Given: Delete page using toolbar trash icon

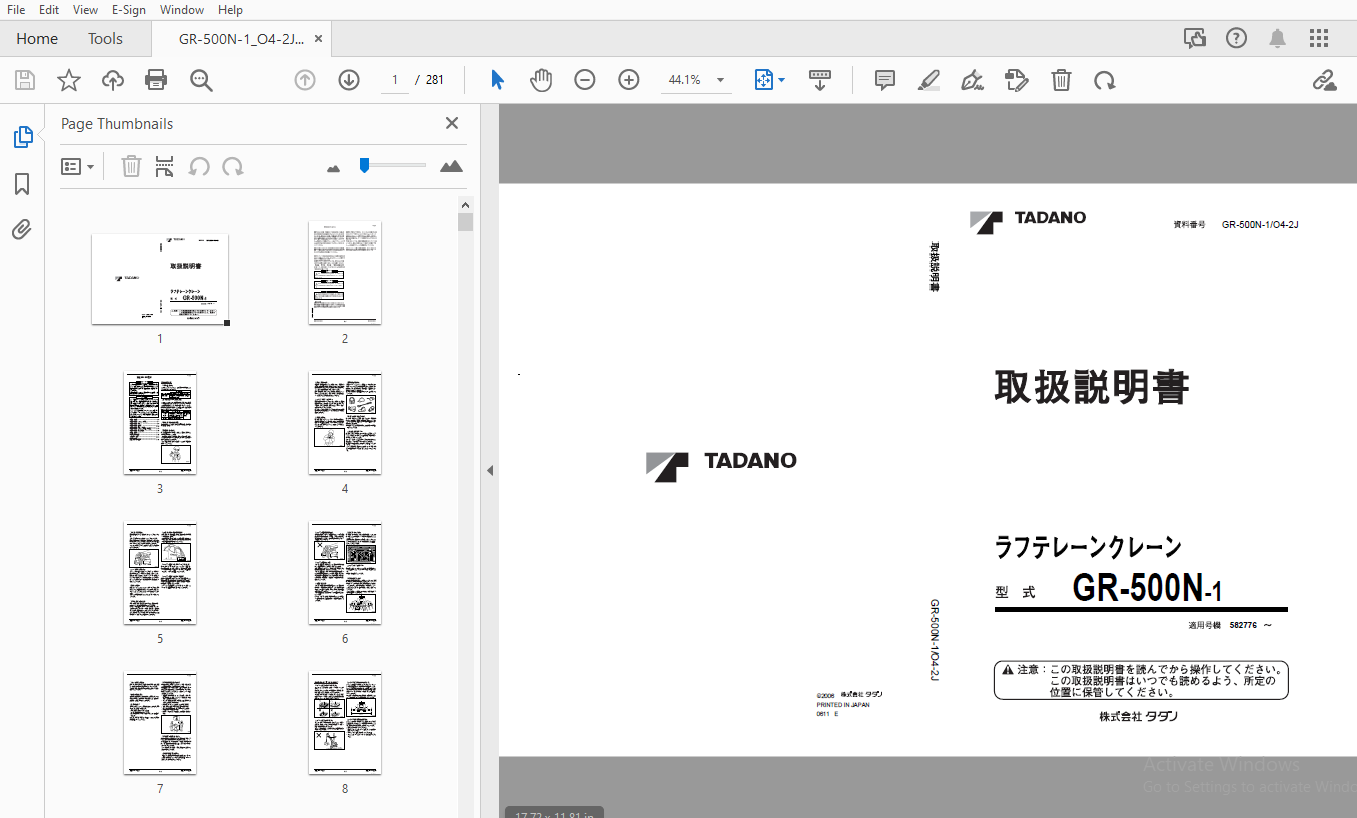Looking at the screenshot, I should click(1061, 80).
